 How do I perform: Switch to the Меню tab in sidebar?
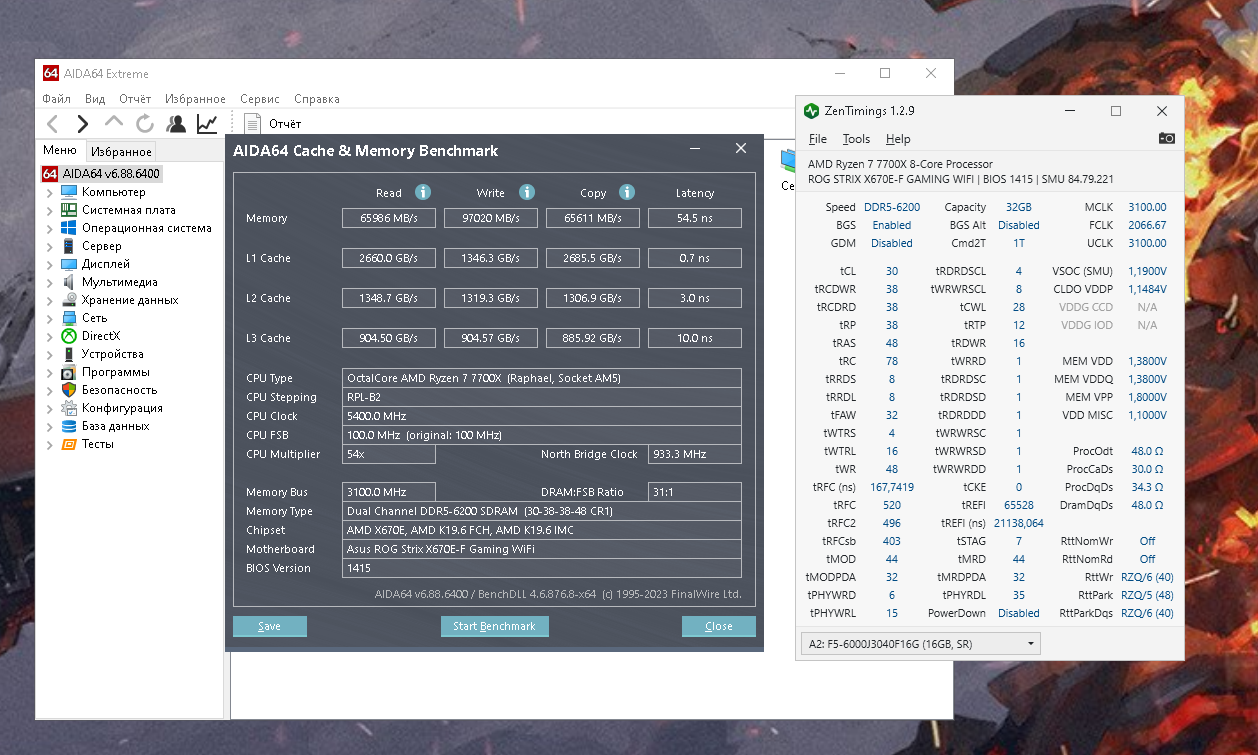tap(59, 151)
